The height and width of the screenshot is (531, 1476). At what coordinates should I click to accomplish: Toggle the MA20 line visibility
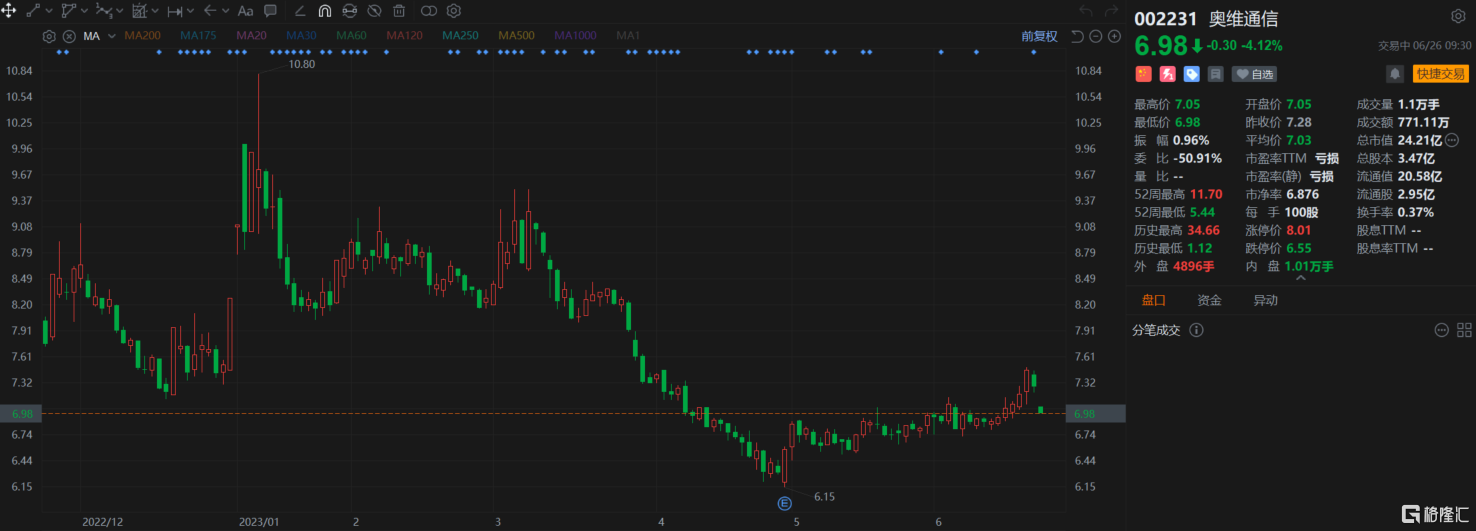coord(251,36)
